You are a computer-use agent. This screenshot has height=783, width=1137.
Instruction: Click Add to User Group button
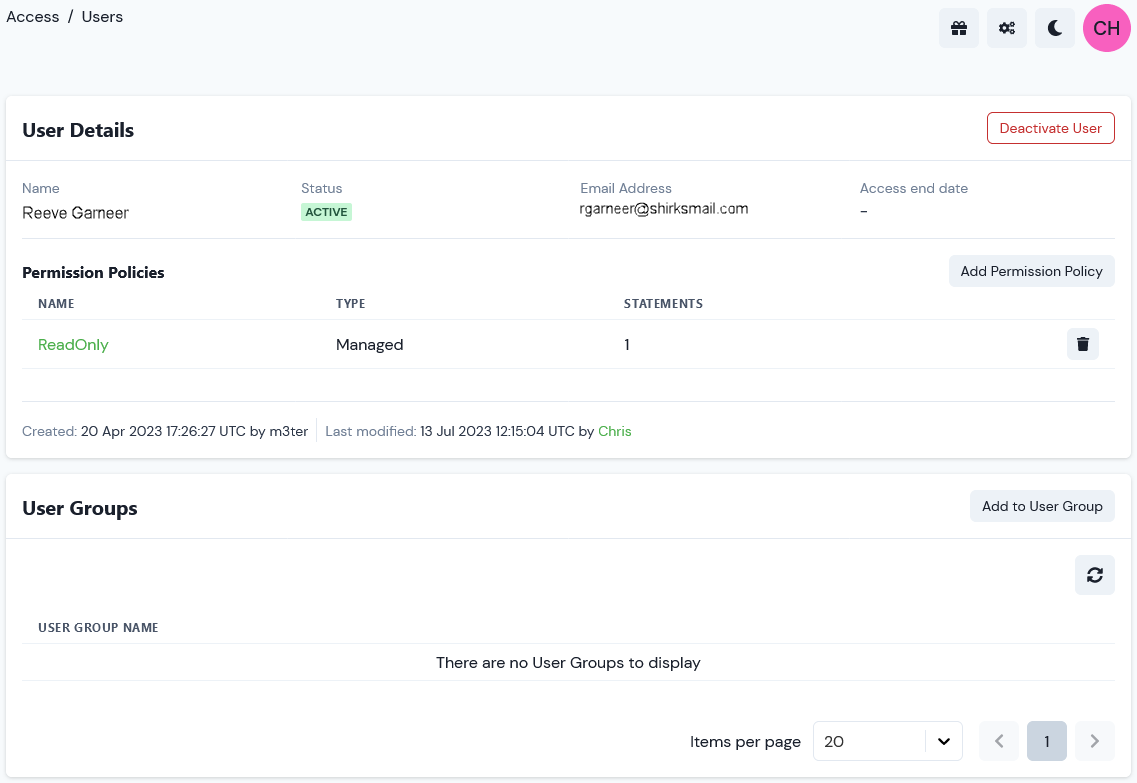1042,506
